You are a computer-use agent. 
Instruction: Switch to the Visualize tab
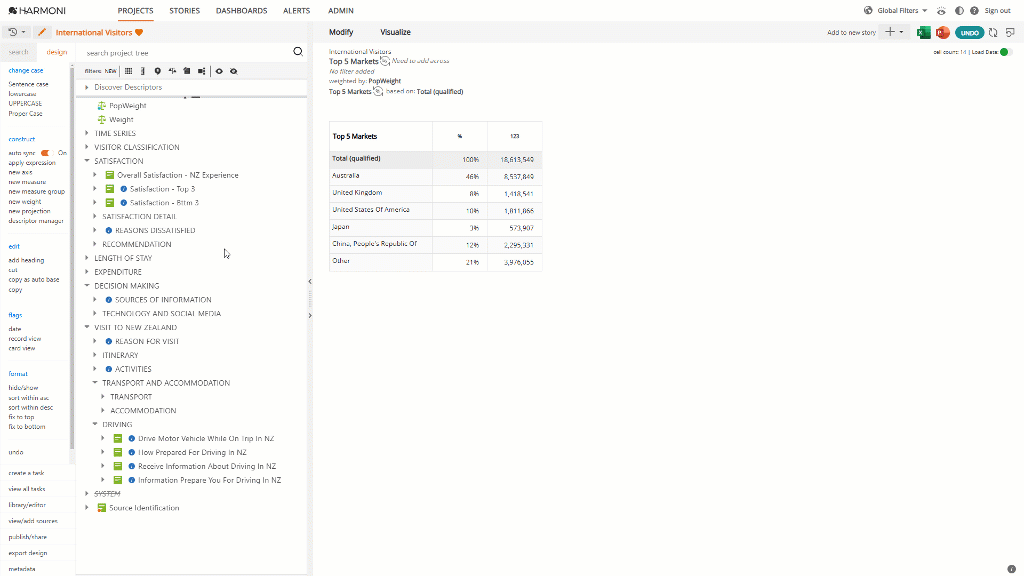click(396, 32)
